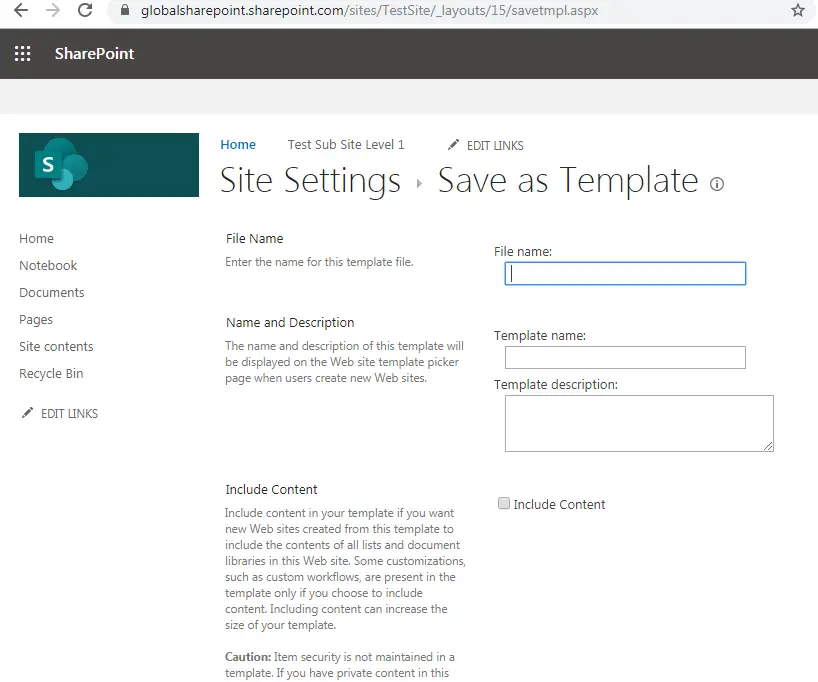Open the Office 365 app launcher waffle
Screen dimensions: 818x682
pyautogui.click(x=22, y=53)
